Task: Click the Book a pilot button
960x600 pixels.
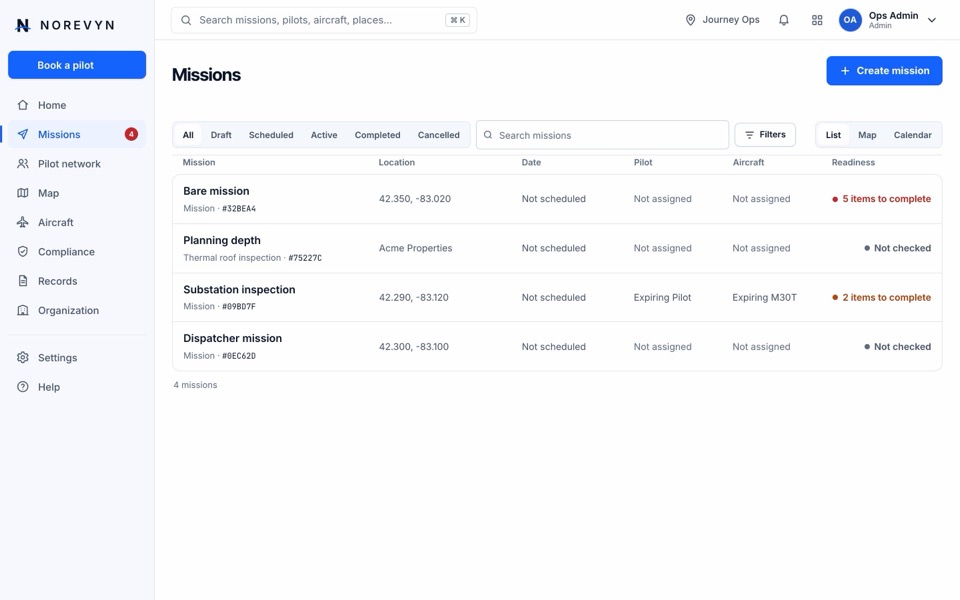Action: (x=77, y=65)
